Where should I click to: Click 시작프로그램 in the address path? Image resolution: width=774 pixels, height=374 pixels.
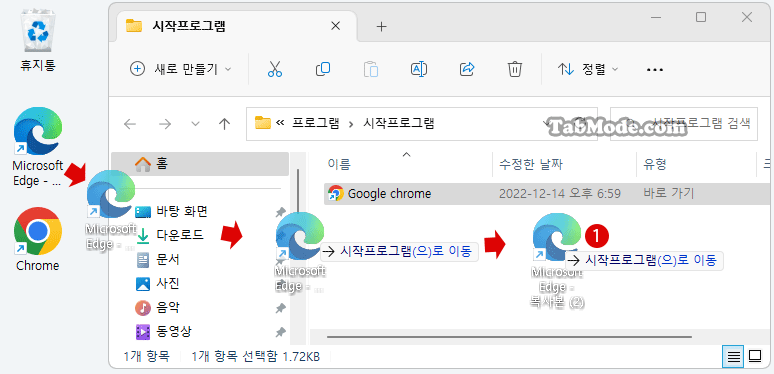(398, 123)
